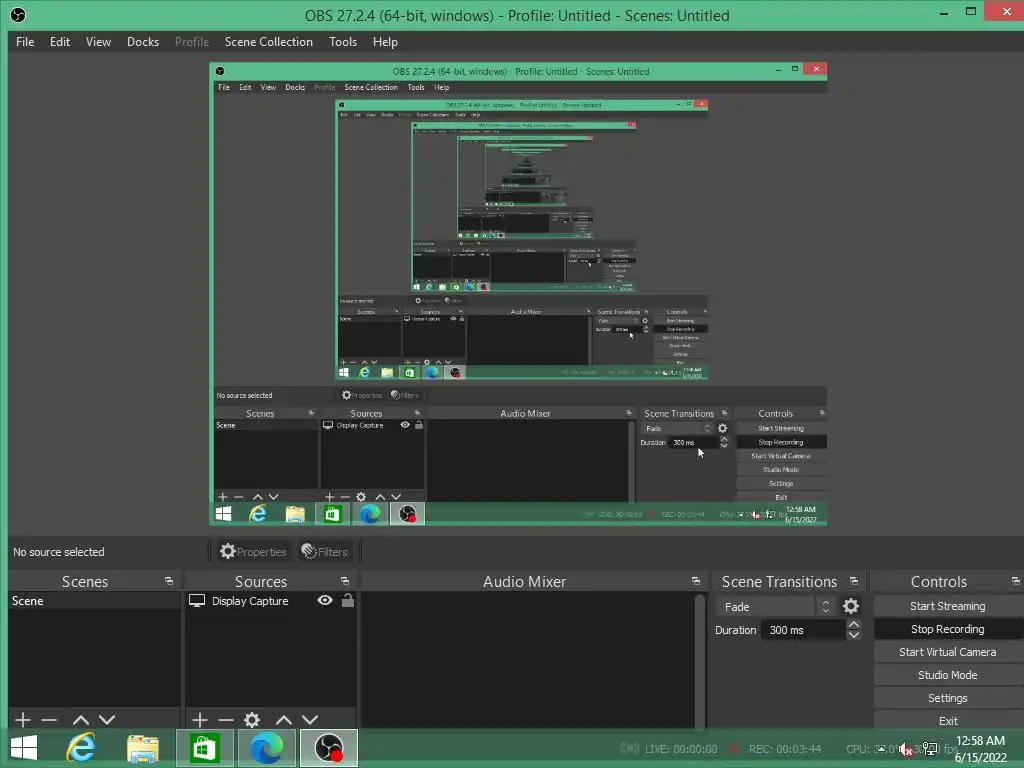The image size is (1024, 768).
Task: Click Start Virtual Camera
Action: (x=948, y=652)
